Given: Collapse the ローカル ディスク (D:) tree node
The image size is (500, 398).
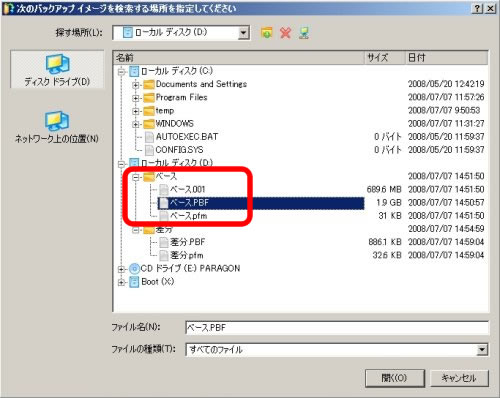Looking at the screenshot, I should pos(121,163).
